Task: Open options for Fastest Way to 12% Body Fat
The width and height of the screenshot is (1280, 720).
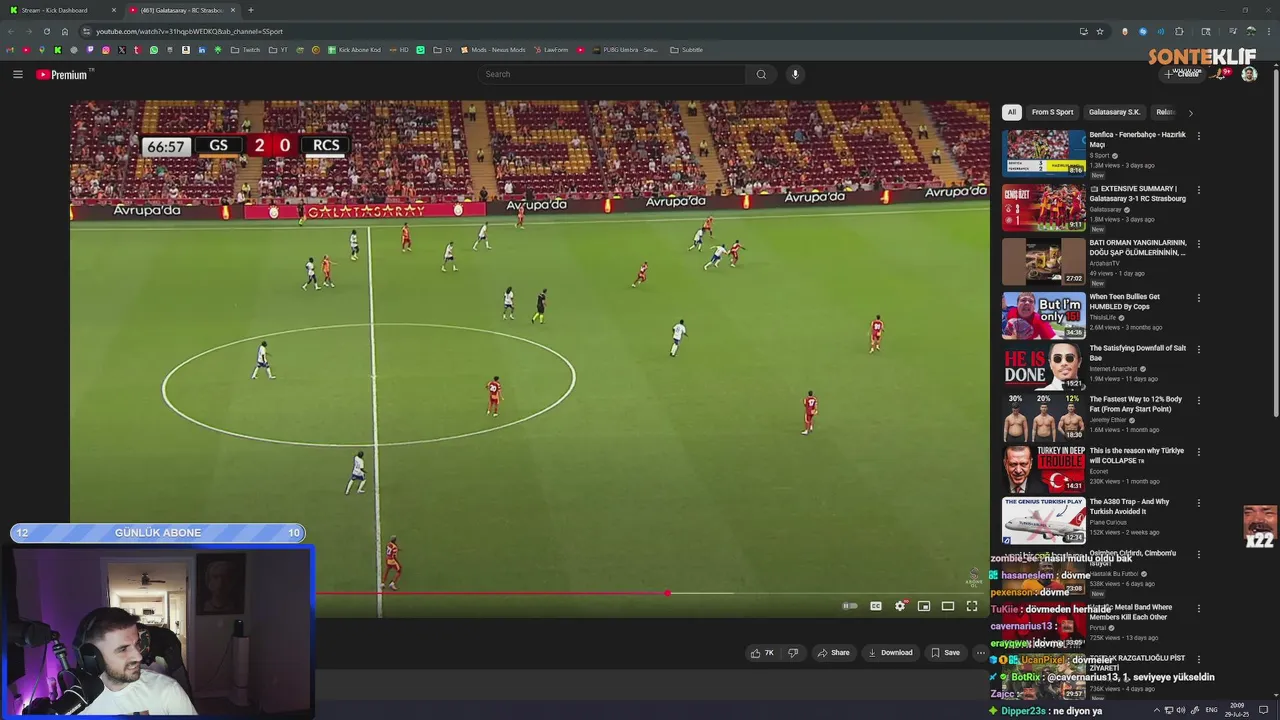Action: click(1198, 400)
